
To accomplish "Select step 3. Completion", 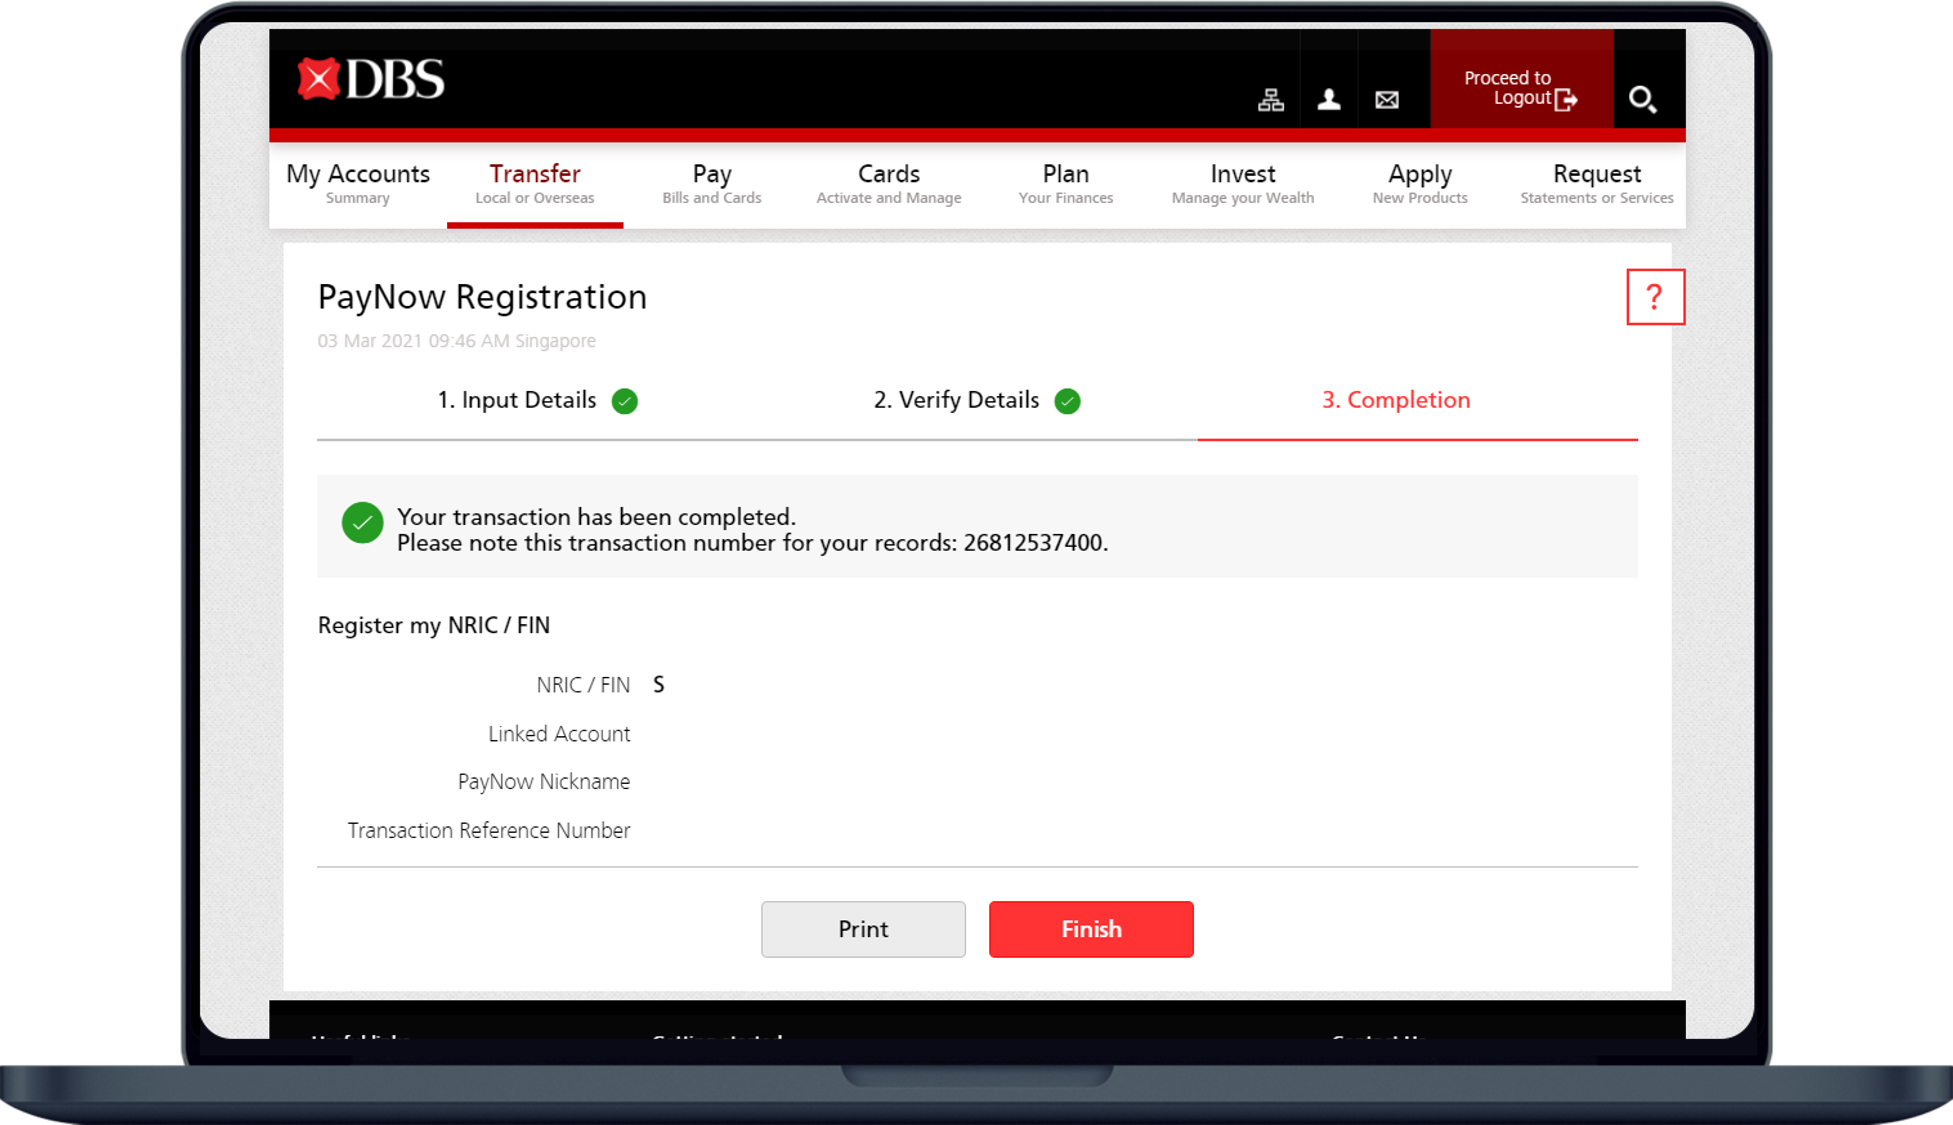I will tap(1396, 400).
